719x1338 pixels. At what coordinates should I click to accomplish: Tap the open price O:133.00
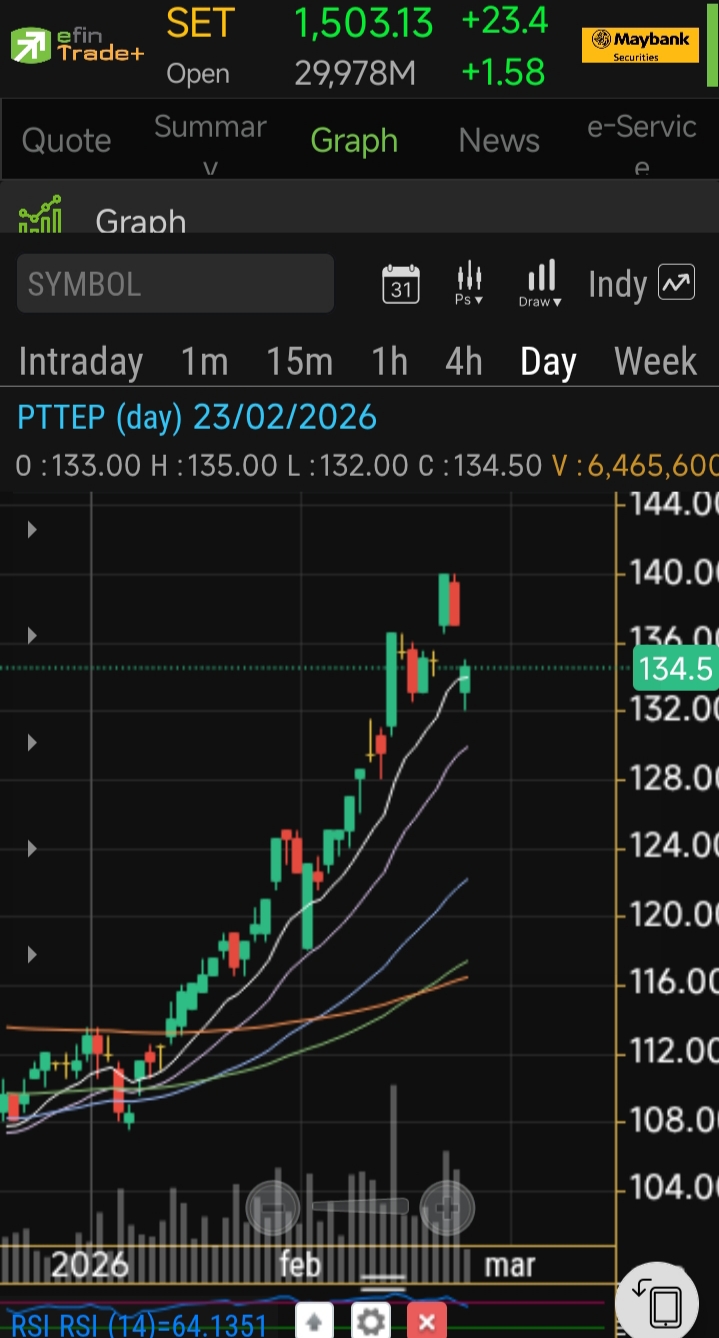78,466
